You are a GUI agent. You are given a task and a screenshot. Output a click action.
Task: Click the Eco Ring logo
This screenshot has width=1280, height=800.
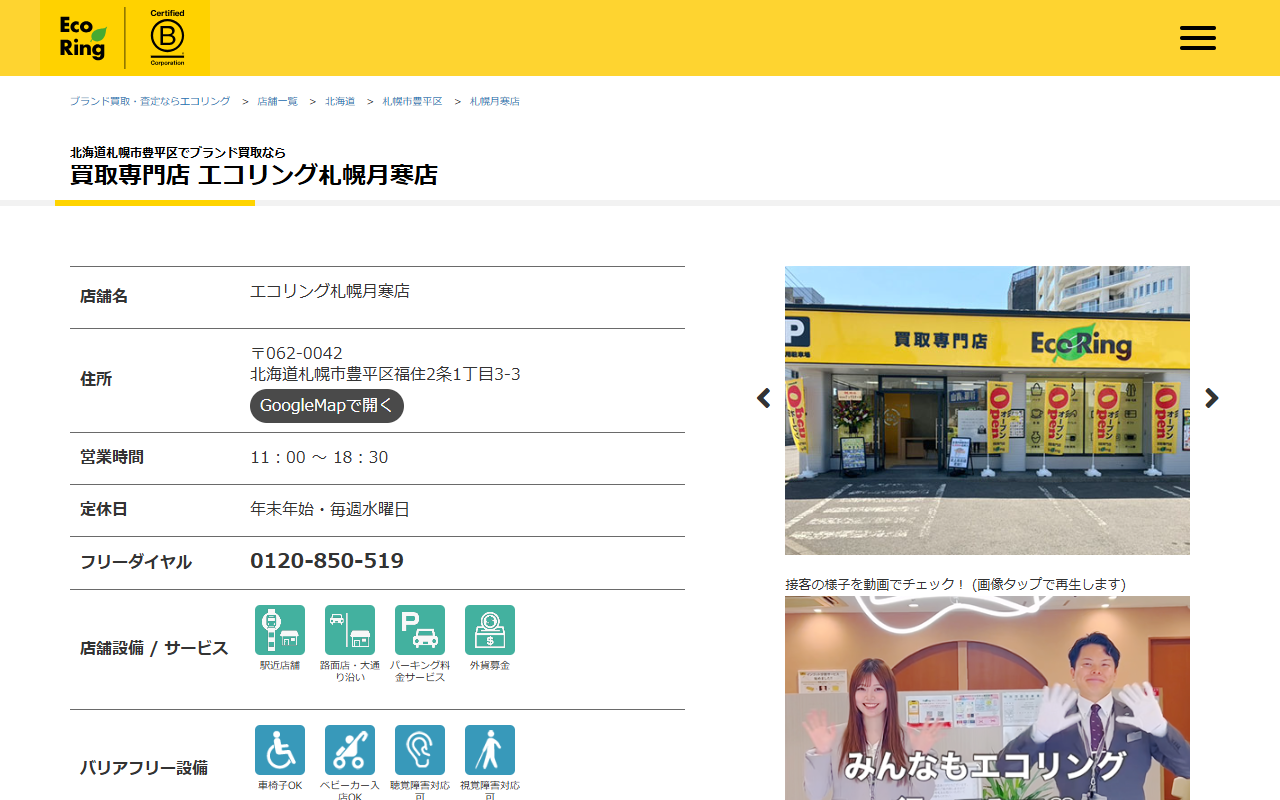coord(82,38)
